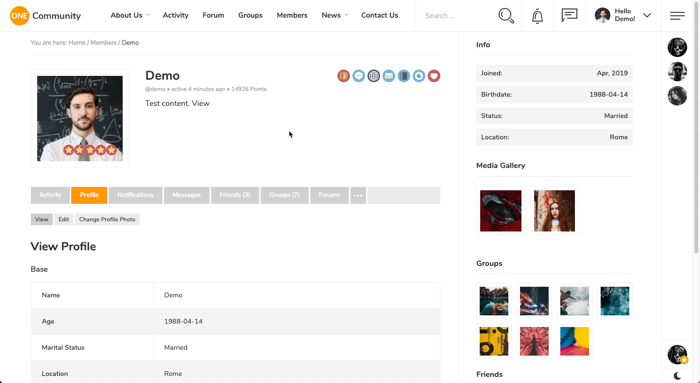Click the View link after Test content
The height and width of the screenshot is (383, 700).
point(200,103)
